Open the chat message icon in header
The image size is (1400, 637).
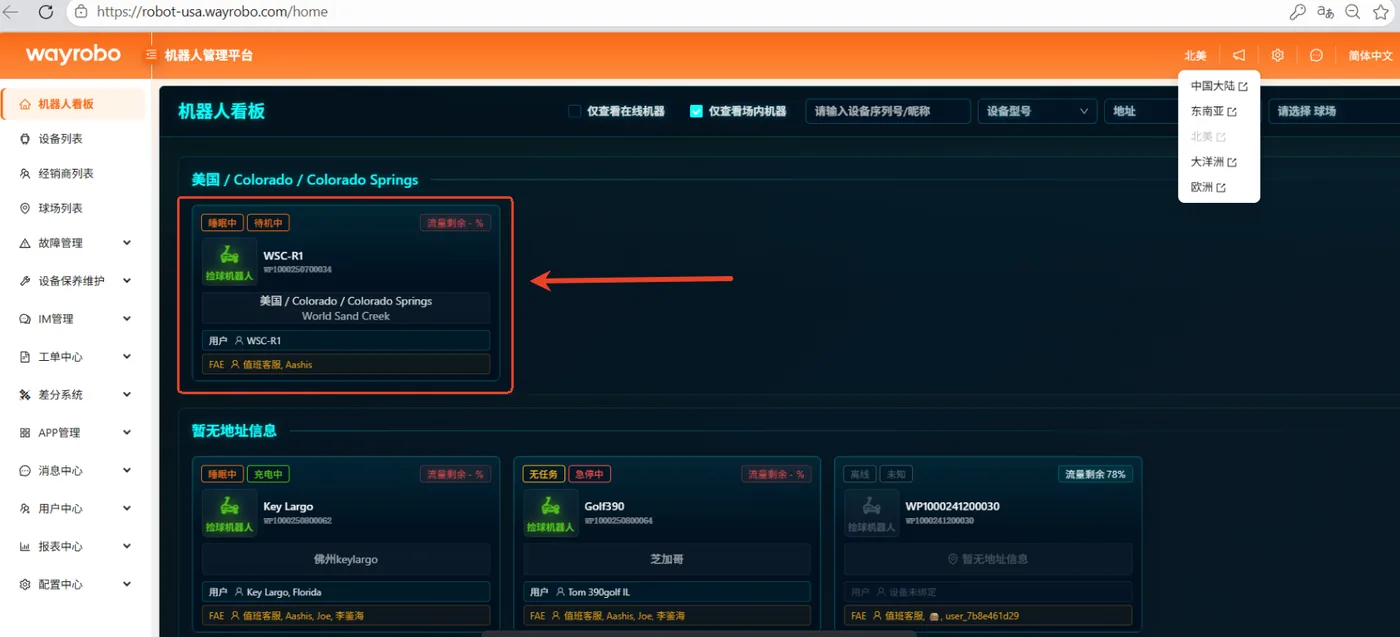(1316, 55)
